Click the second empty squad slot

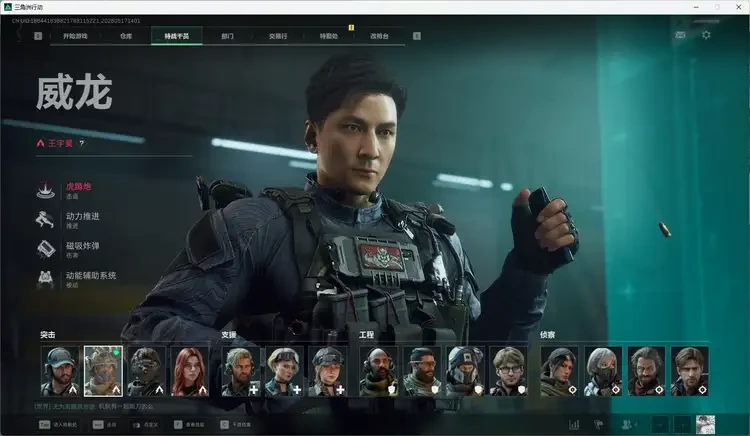click(682, 425)
